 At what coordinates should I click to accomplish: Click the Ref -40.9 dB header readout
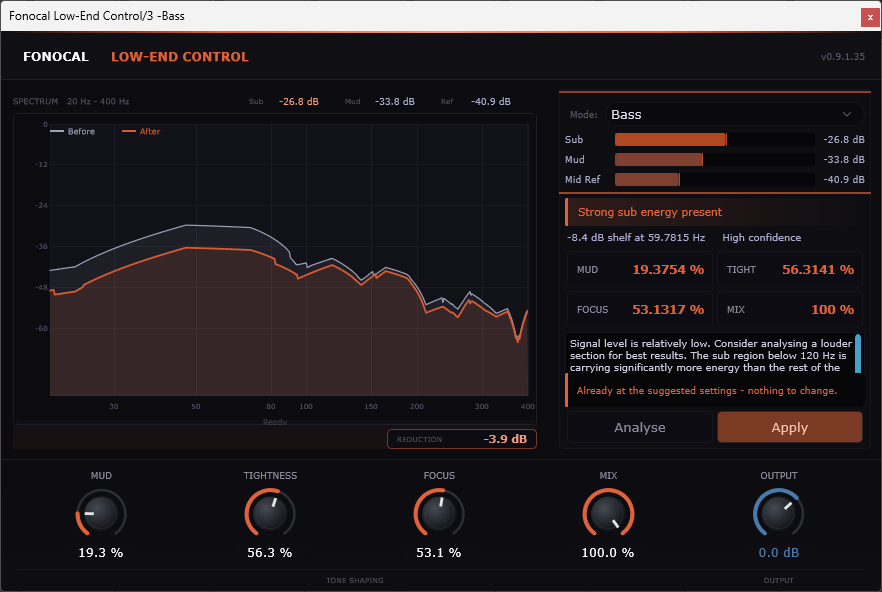476,101
